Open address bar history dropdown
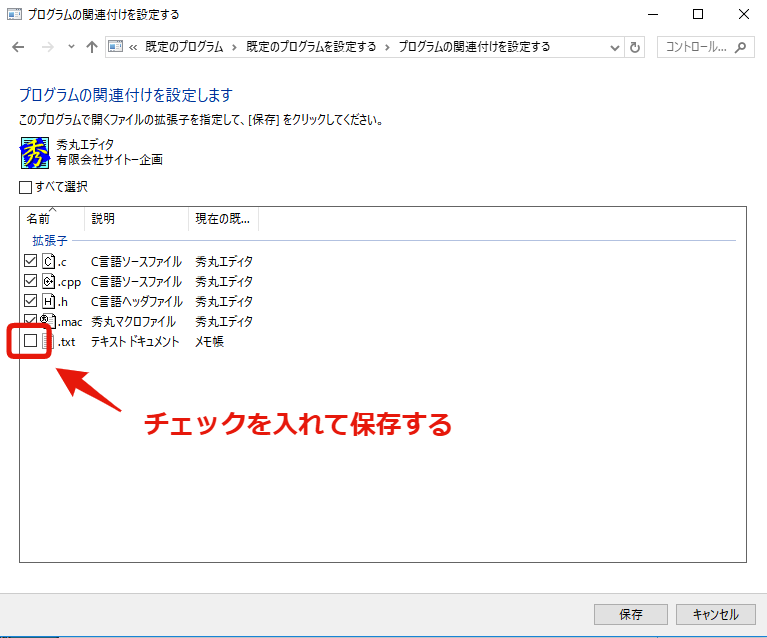 pyautogui.click(x=615, y=47)
